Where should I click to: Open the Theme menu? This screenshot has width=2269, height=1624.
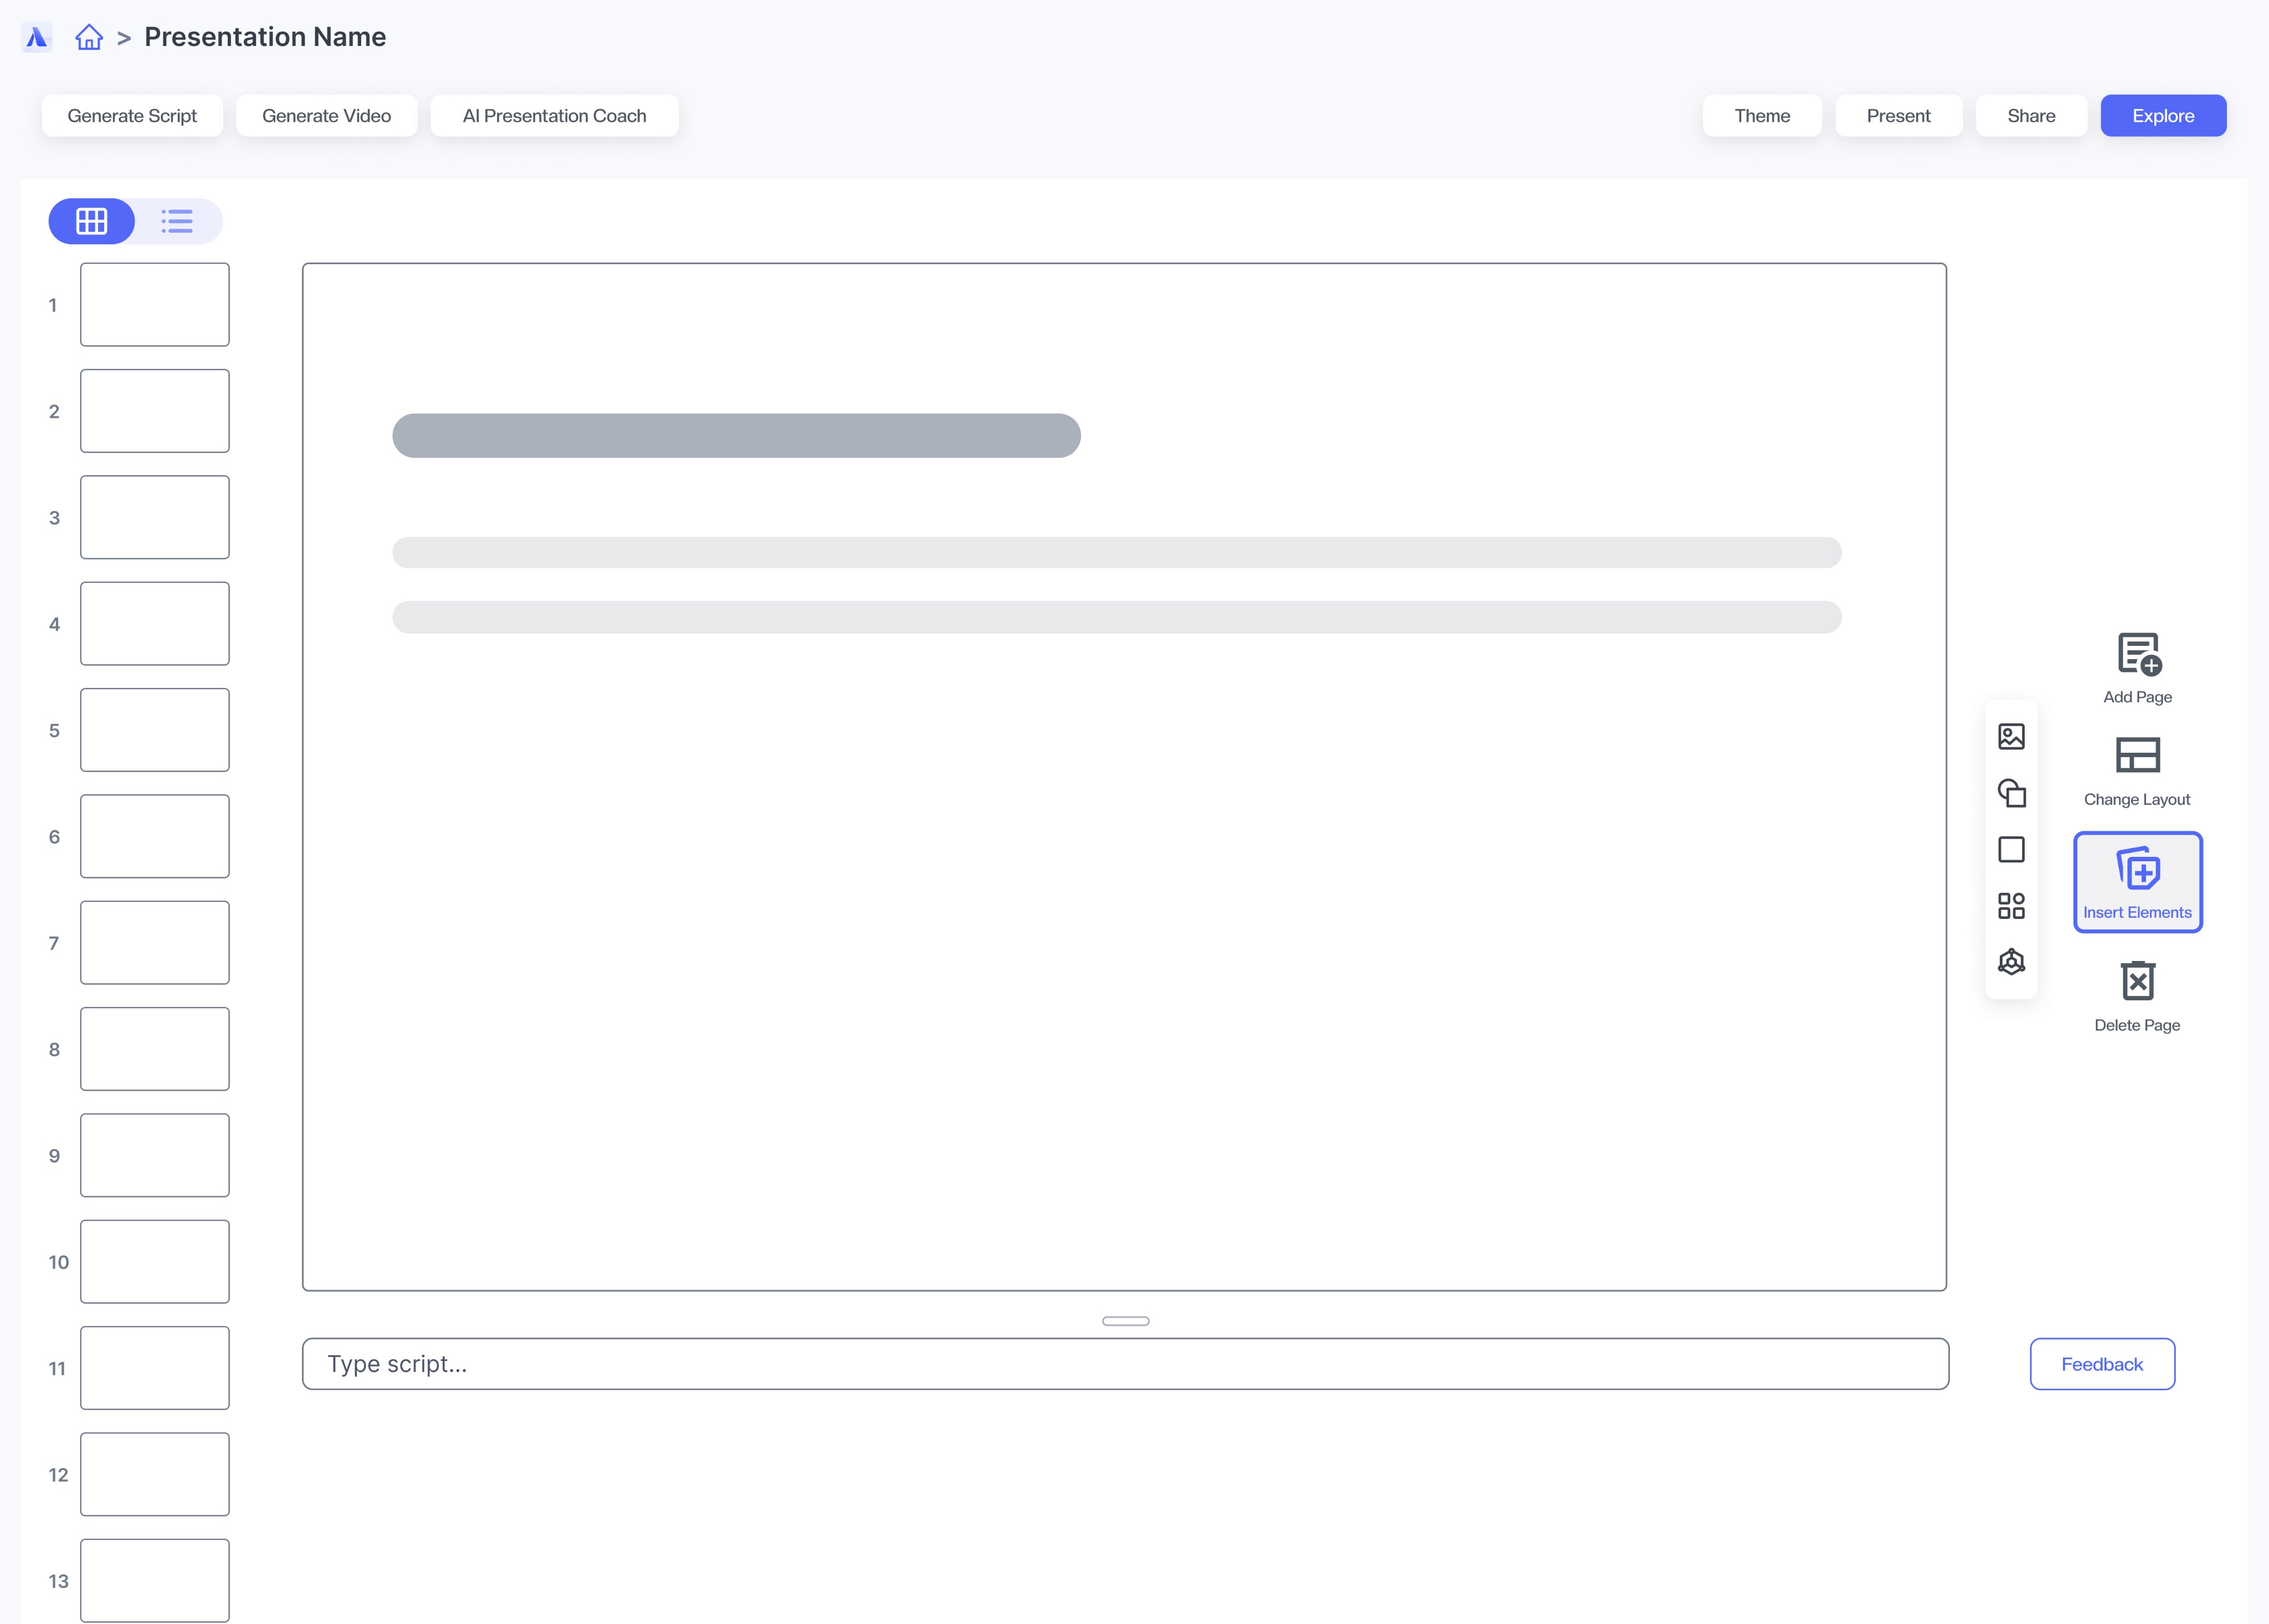point(1761,116)
